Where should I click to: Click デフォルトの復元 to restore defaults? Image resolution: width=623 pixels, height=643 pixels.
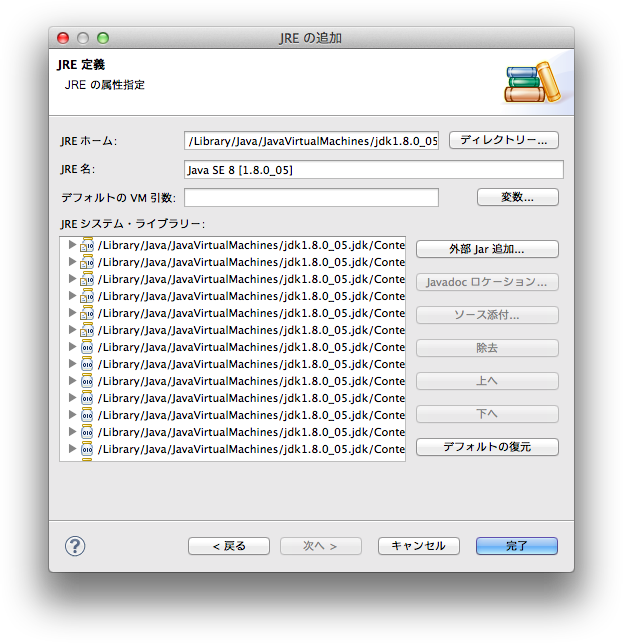(x=487, y=447)
